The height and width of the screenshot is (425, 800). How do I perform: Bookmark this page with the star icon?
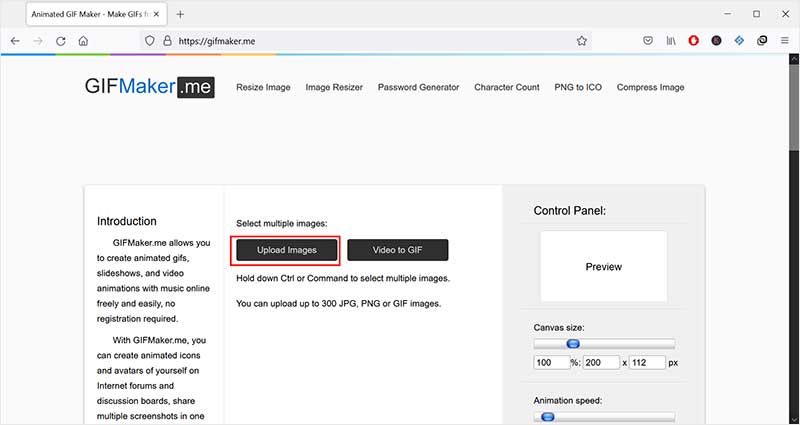coord(582,41)
